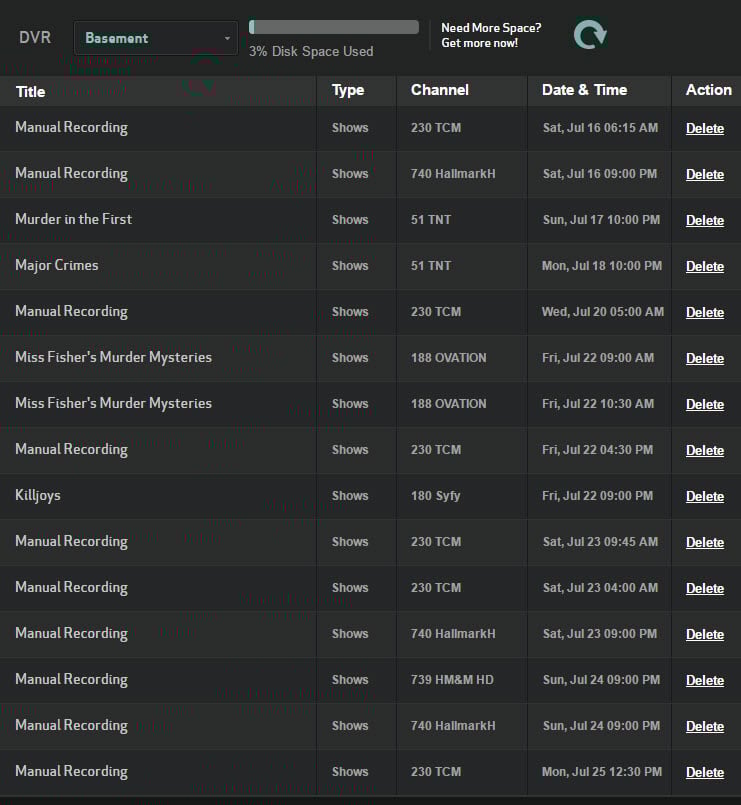This screenshot has width=741, height=805.
Task: Delete the Major Crimes recording
Action: (x=704, y=266)
